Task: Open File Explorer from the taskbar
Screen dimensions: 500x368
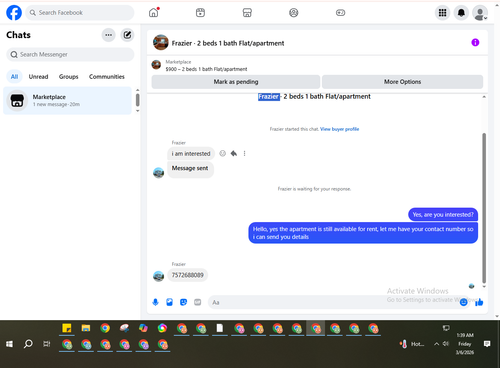Action: 86,328
